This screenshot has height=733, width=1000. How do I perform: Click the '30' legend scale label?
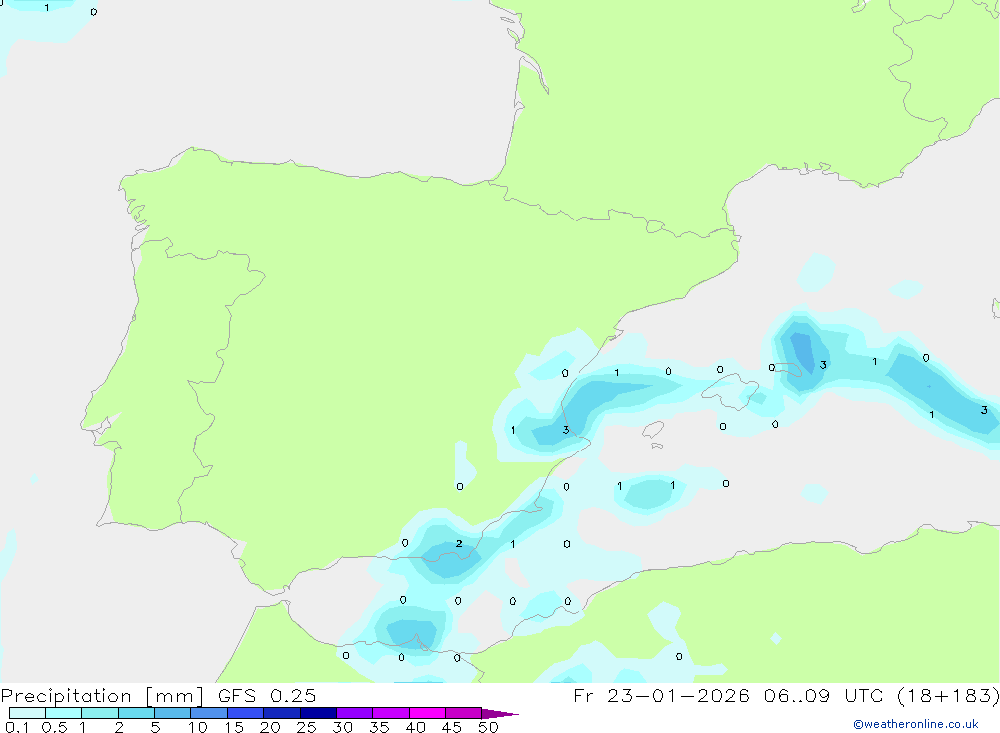342,727
